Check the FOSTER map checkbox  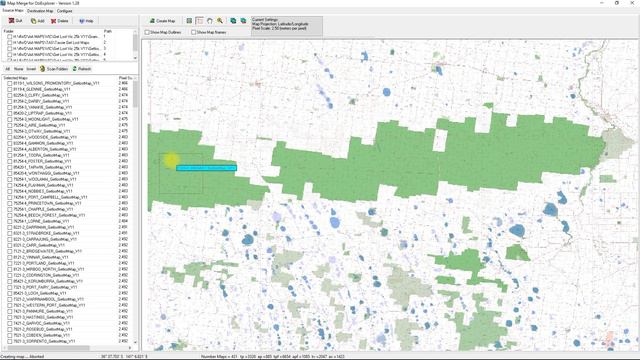[9, 161]
